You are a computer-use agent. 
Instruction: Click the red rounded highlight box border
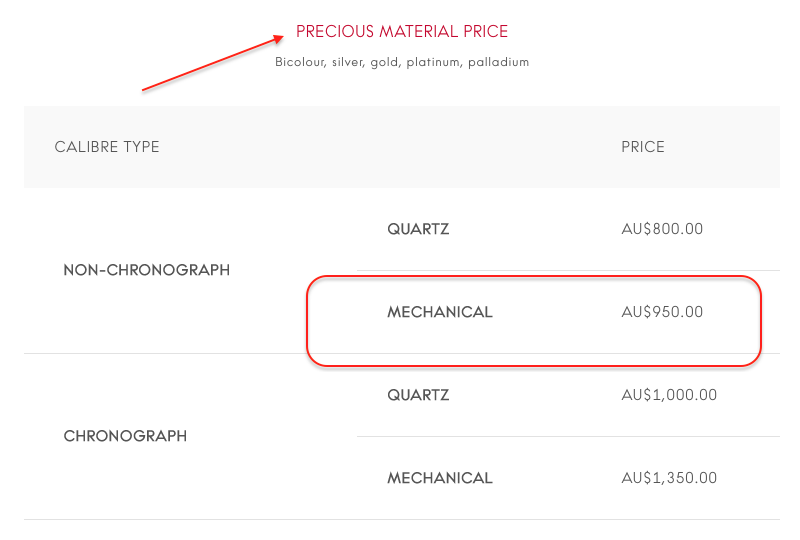click(x=533, y=277)
